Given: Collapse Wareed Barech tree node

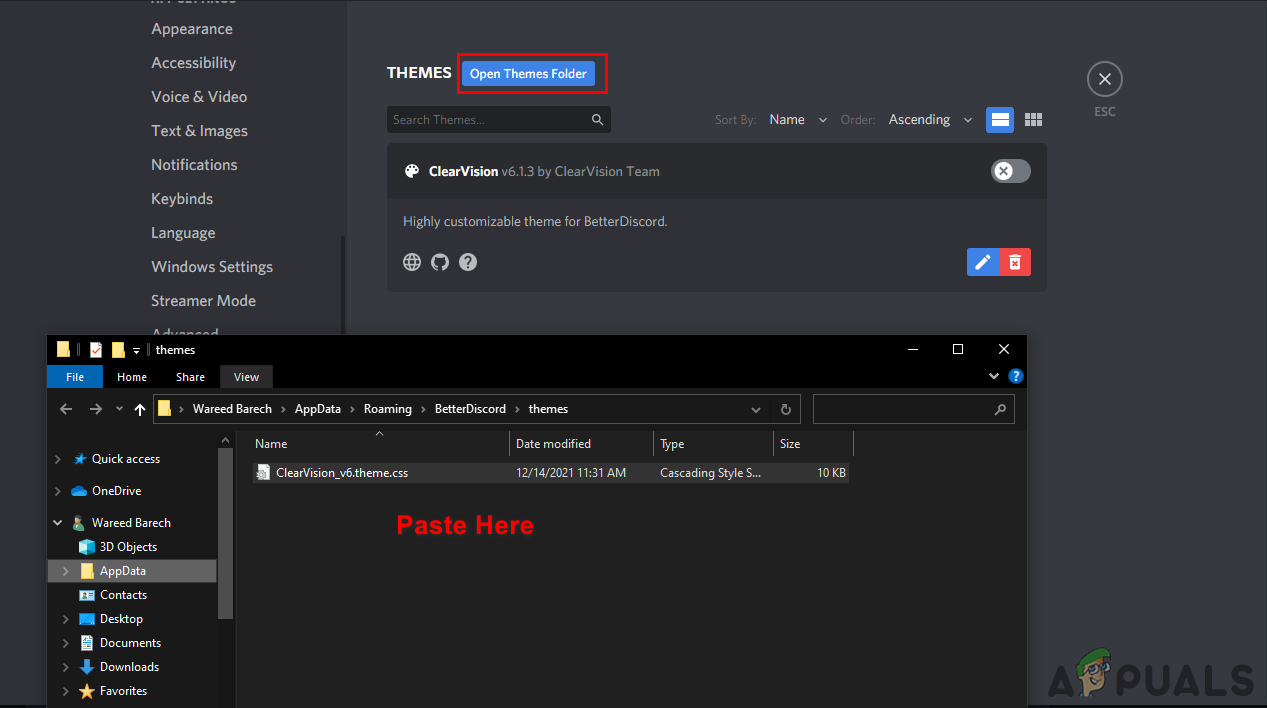Looking at the screenshot, I should (x=57, y=523).
